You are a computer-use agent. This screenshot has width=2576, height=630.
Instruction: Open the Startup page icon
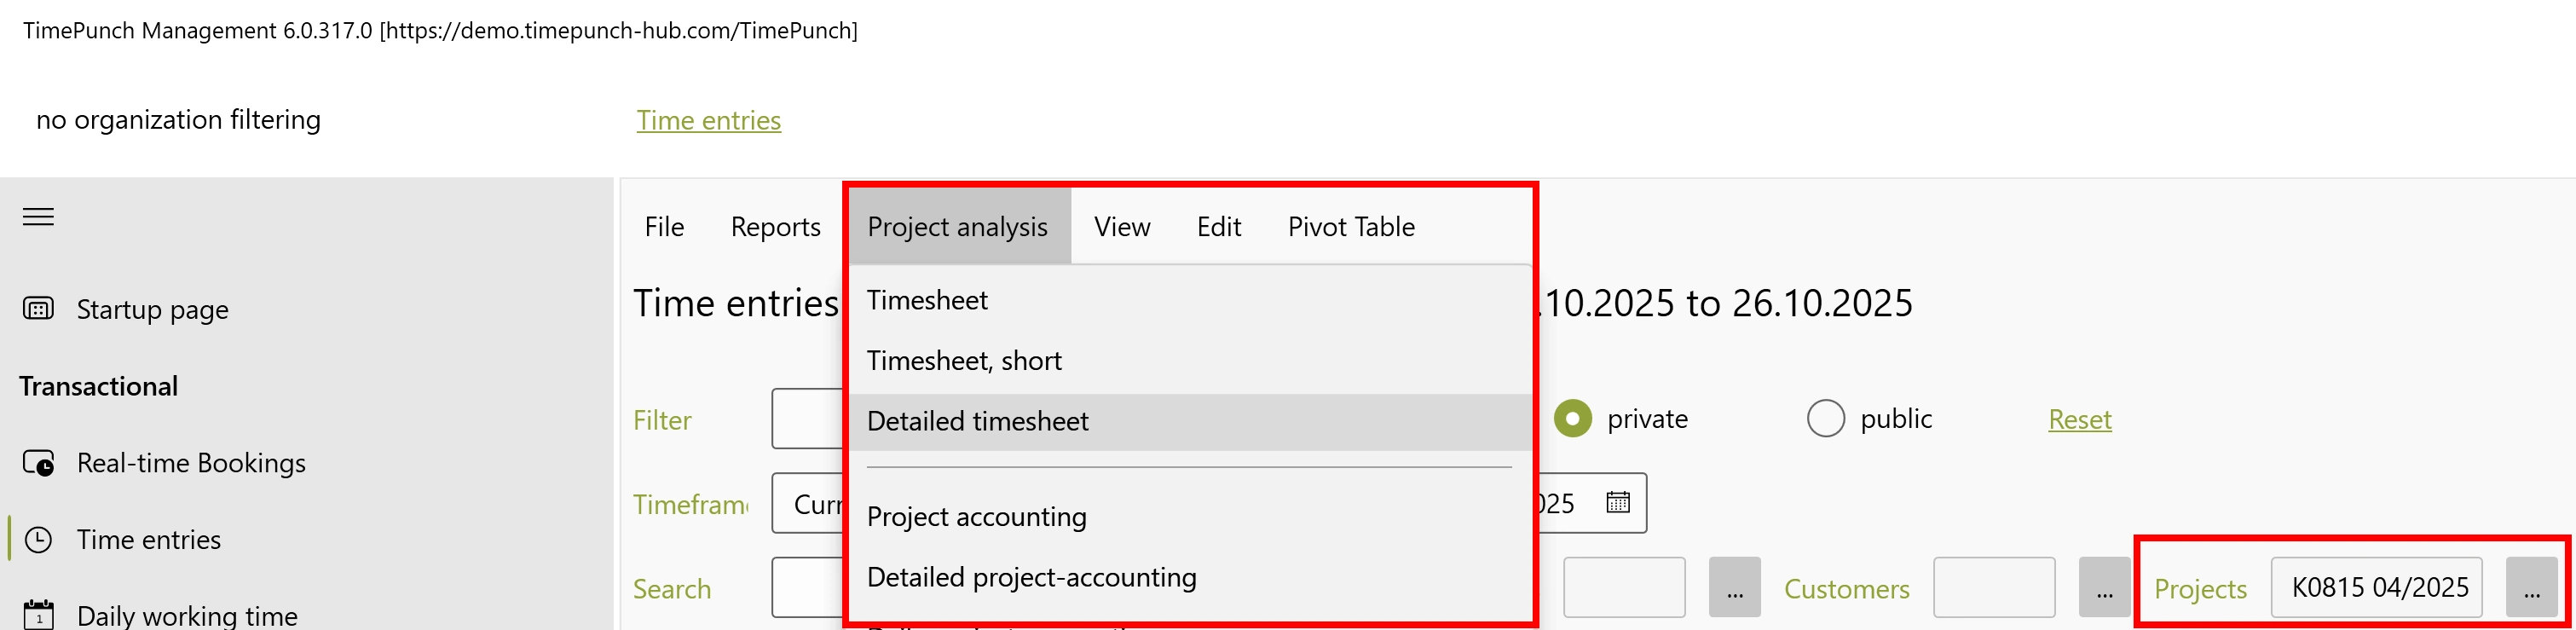coord(38,309)
